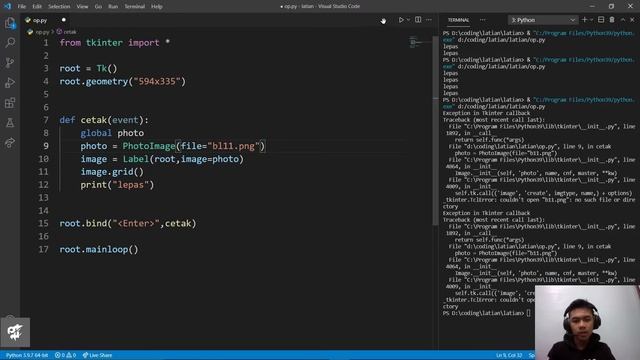The width and height of the screenshot is (640, 360).
Task: Create a new terminal with plus icon
Action: 584,20
